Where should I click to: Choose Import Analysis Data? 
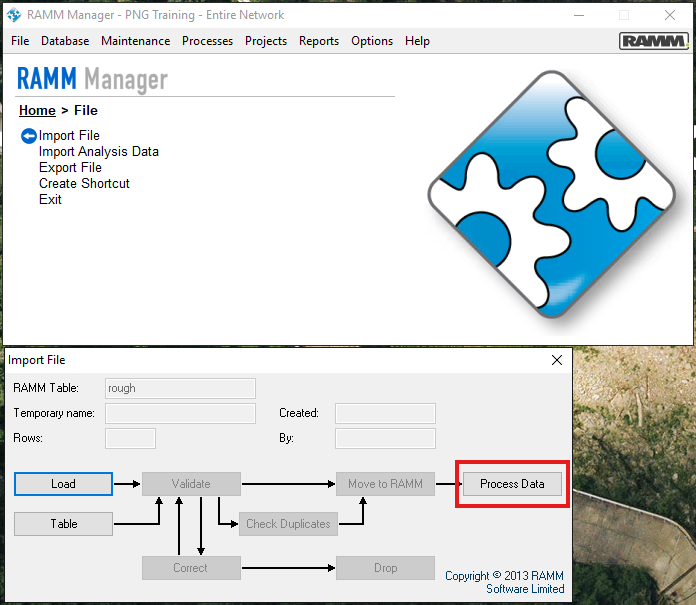point(99,151)
